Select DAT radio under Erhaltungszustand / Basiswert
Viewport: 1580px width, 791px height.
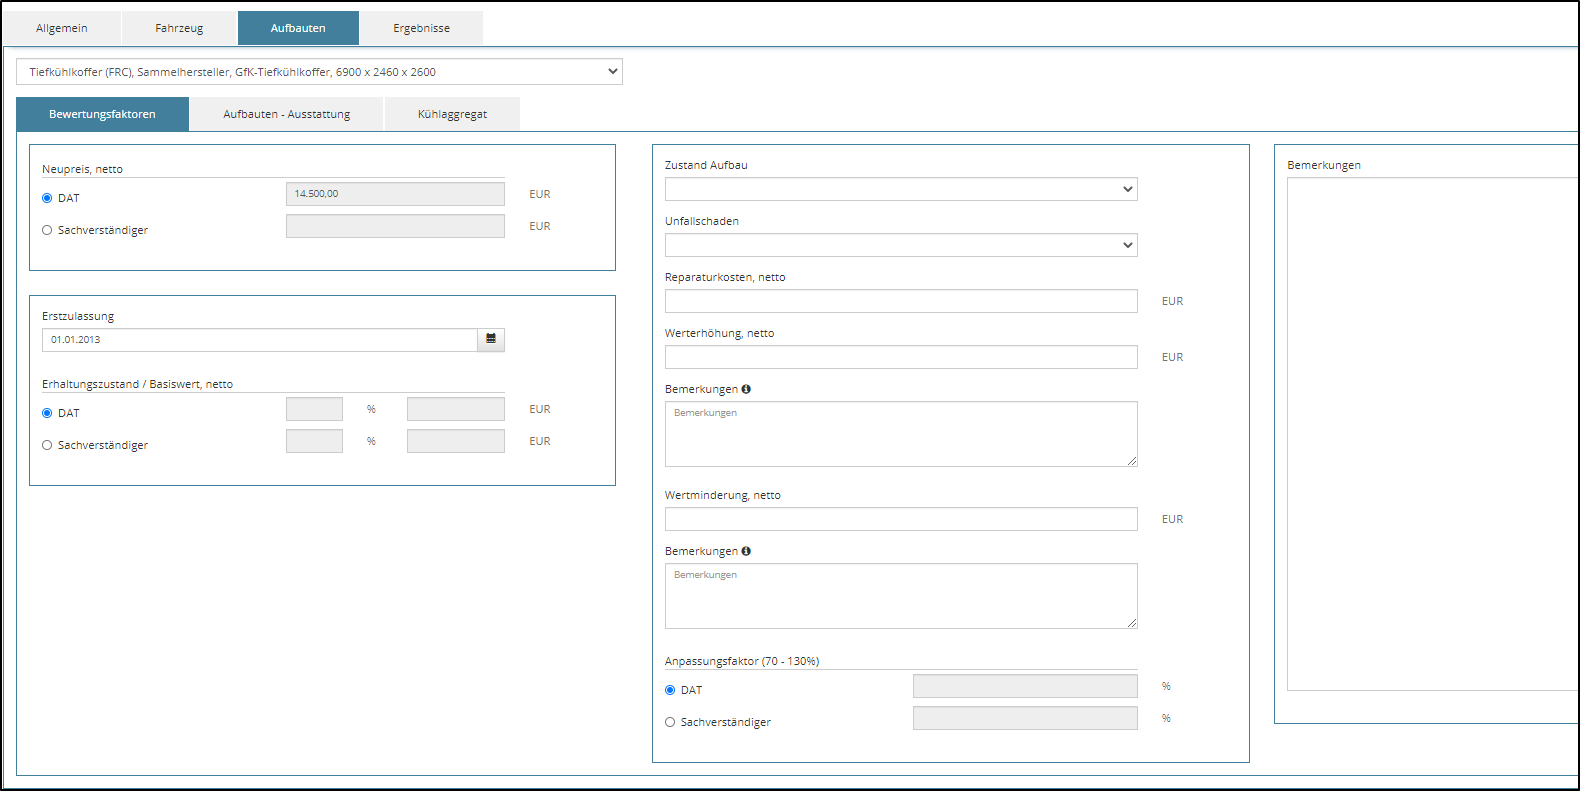[47, 413]
